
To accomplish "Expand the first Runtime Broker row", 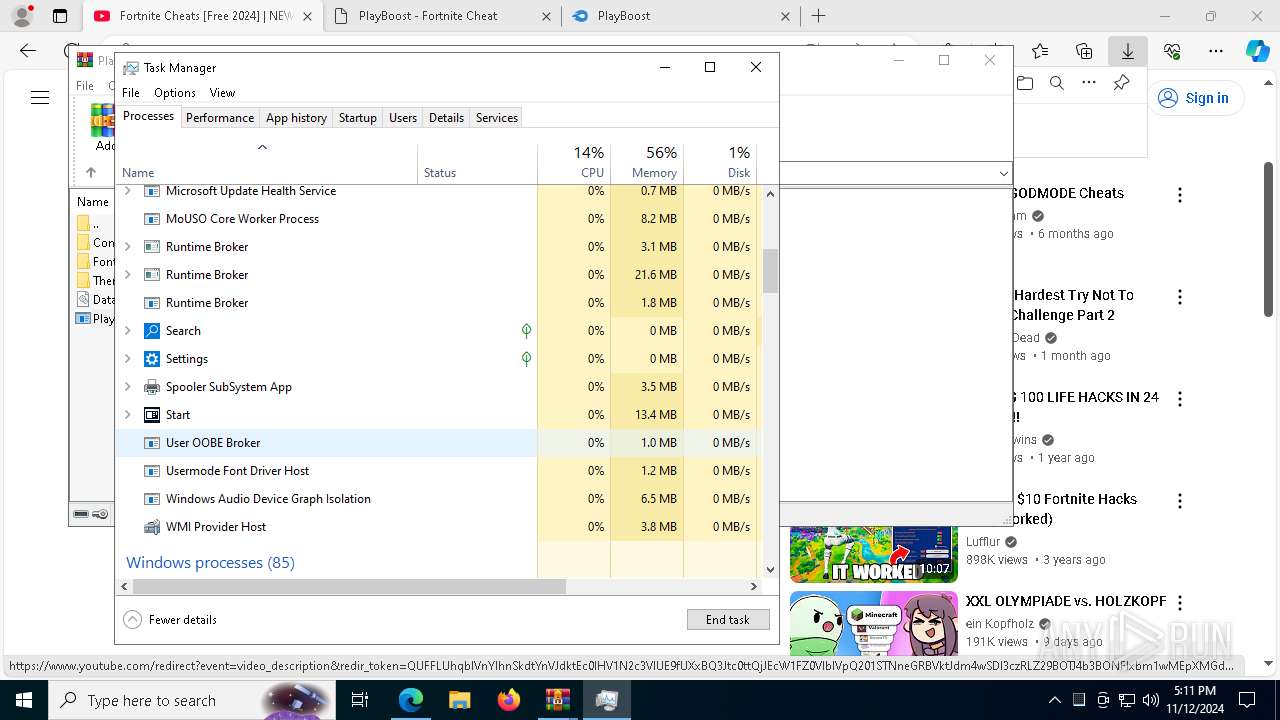I will click(127, 247).
